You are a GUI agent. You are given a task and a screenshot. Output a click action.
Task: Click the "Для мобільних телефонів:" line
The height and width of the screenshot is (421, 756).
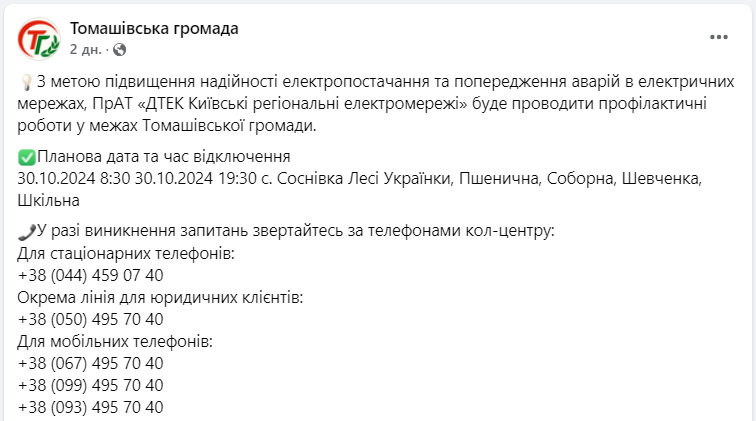[x=116, y=341]
